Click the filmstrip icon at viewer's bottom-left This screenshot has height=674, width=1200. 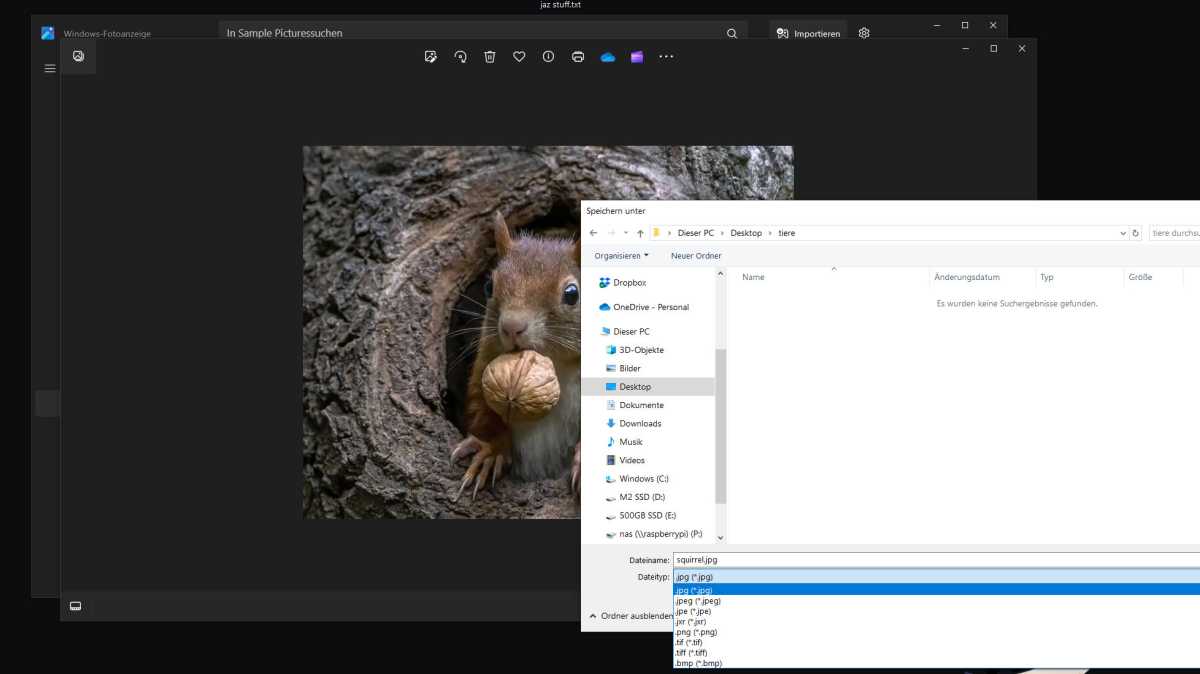click(x=75, y=606)
